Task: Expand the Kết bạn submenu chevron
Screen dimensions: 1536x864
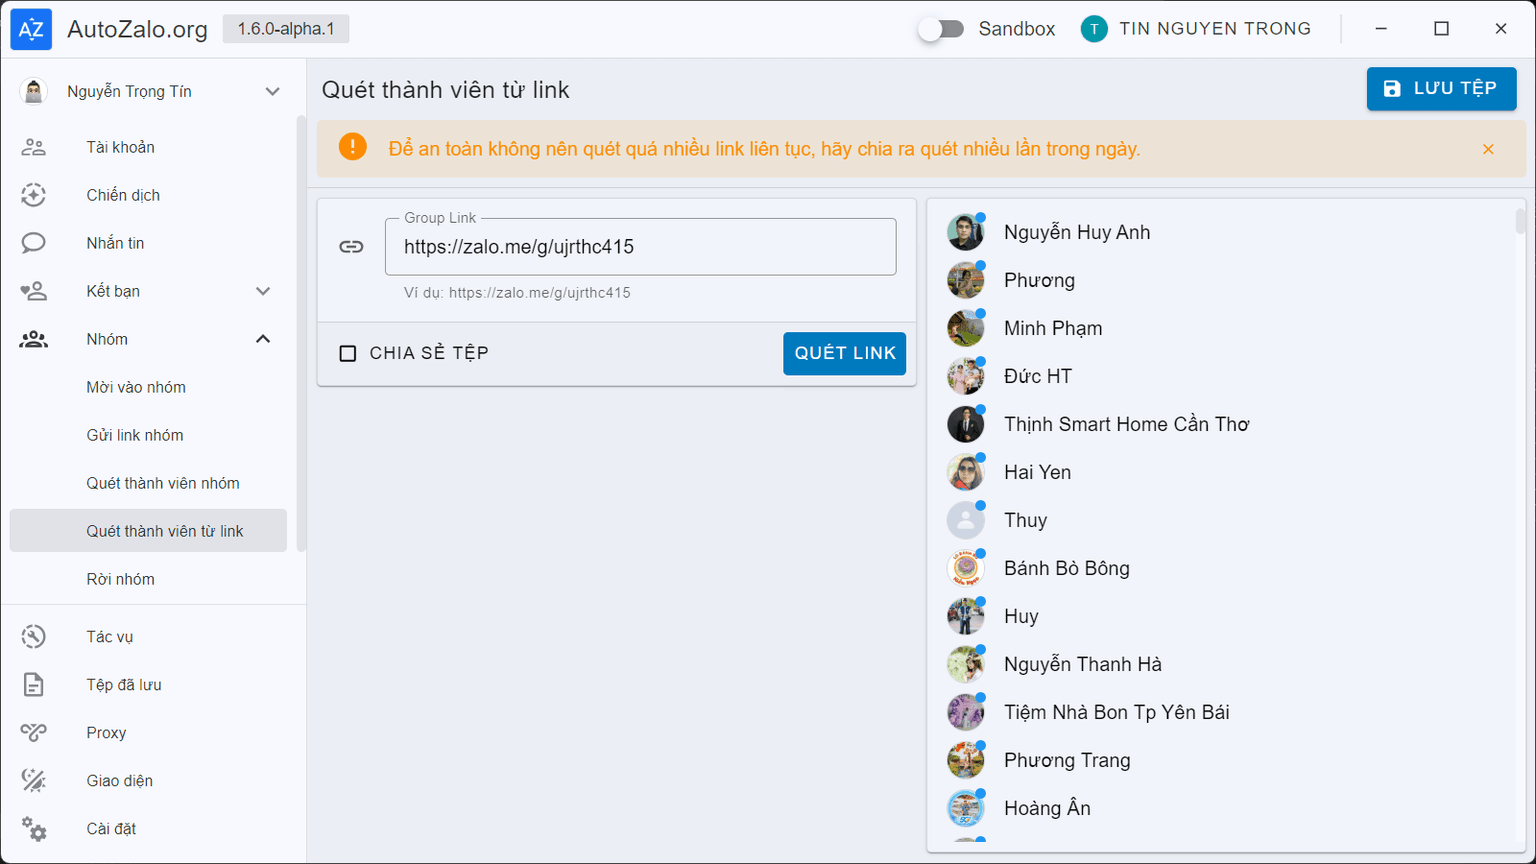Action: click(263, 291)
